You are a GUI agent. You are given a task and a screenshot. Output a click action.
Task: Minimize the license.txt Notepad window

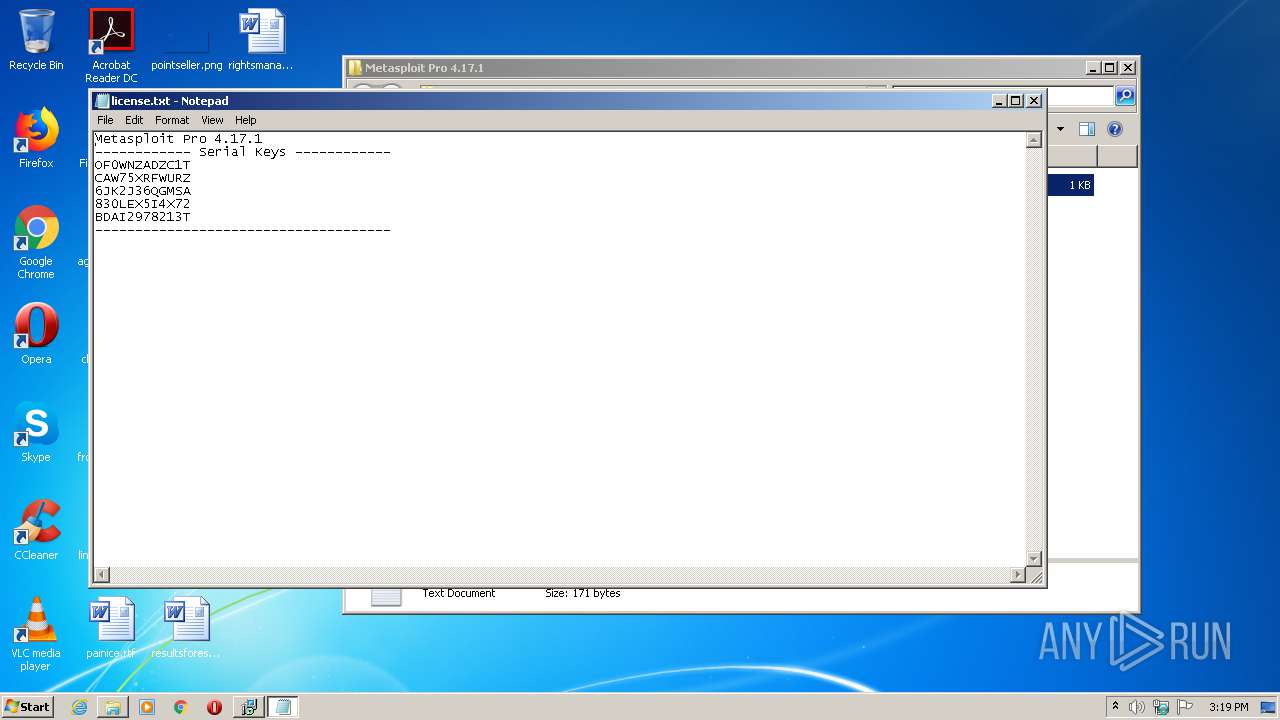[x=999, y=101]
